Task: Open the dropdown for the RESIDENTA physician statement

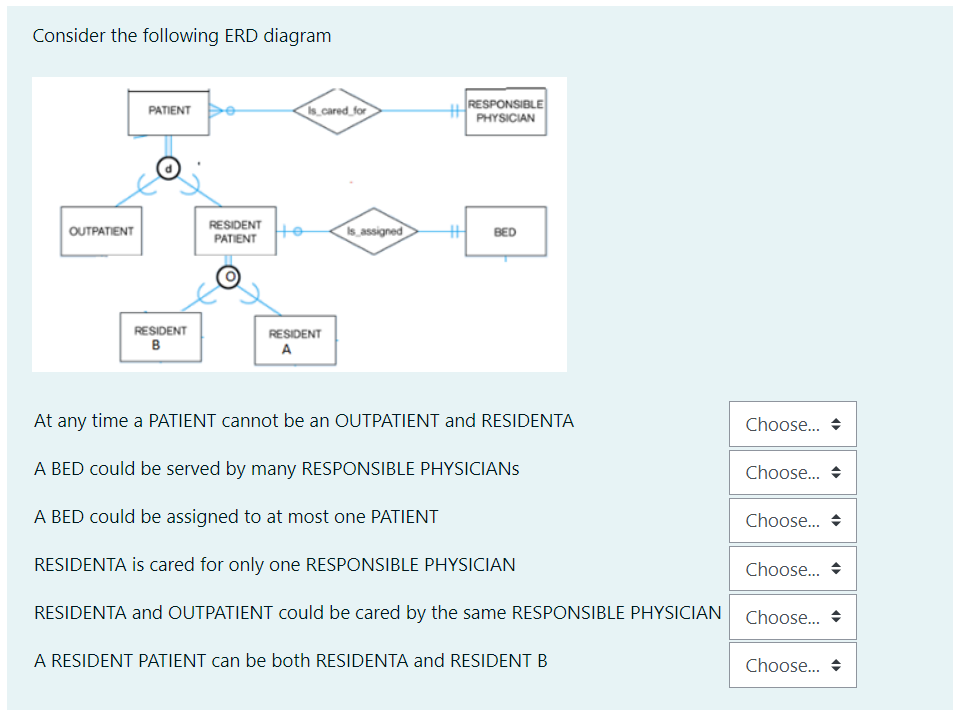Action: tap(792, 568)
